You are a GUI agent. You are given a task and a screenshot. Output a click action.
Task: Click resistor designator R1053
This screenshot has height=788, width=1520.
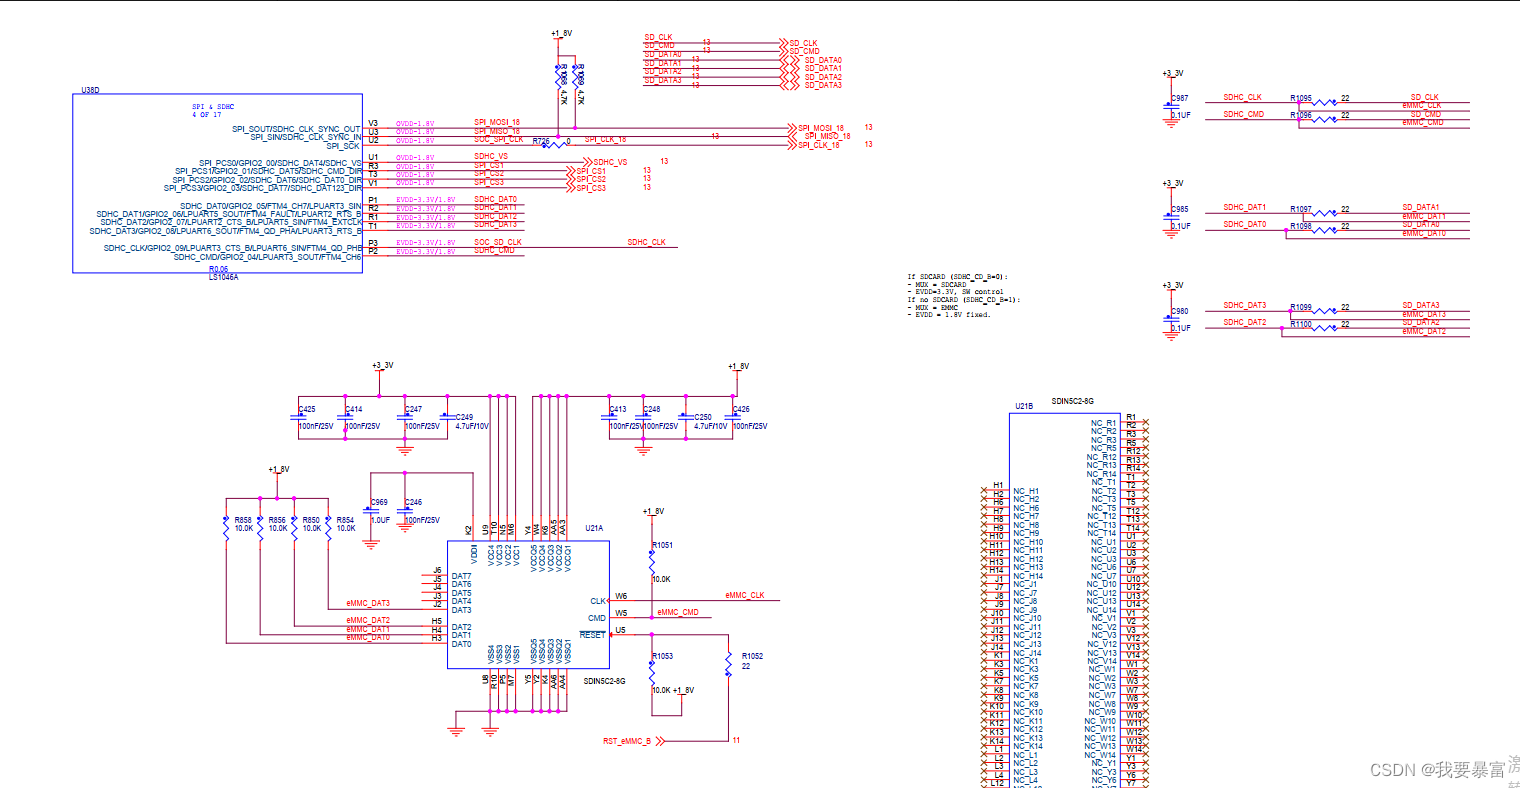(662, 656)
